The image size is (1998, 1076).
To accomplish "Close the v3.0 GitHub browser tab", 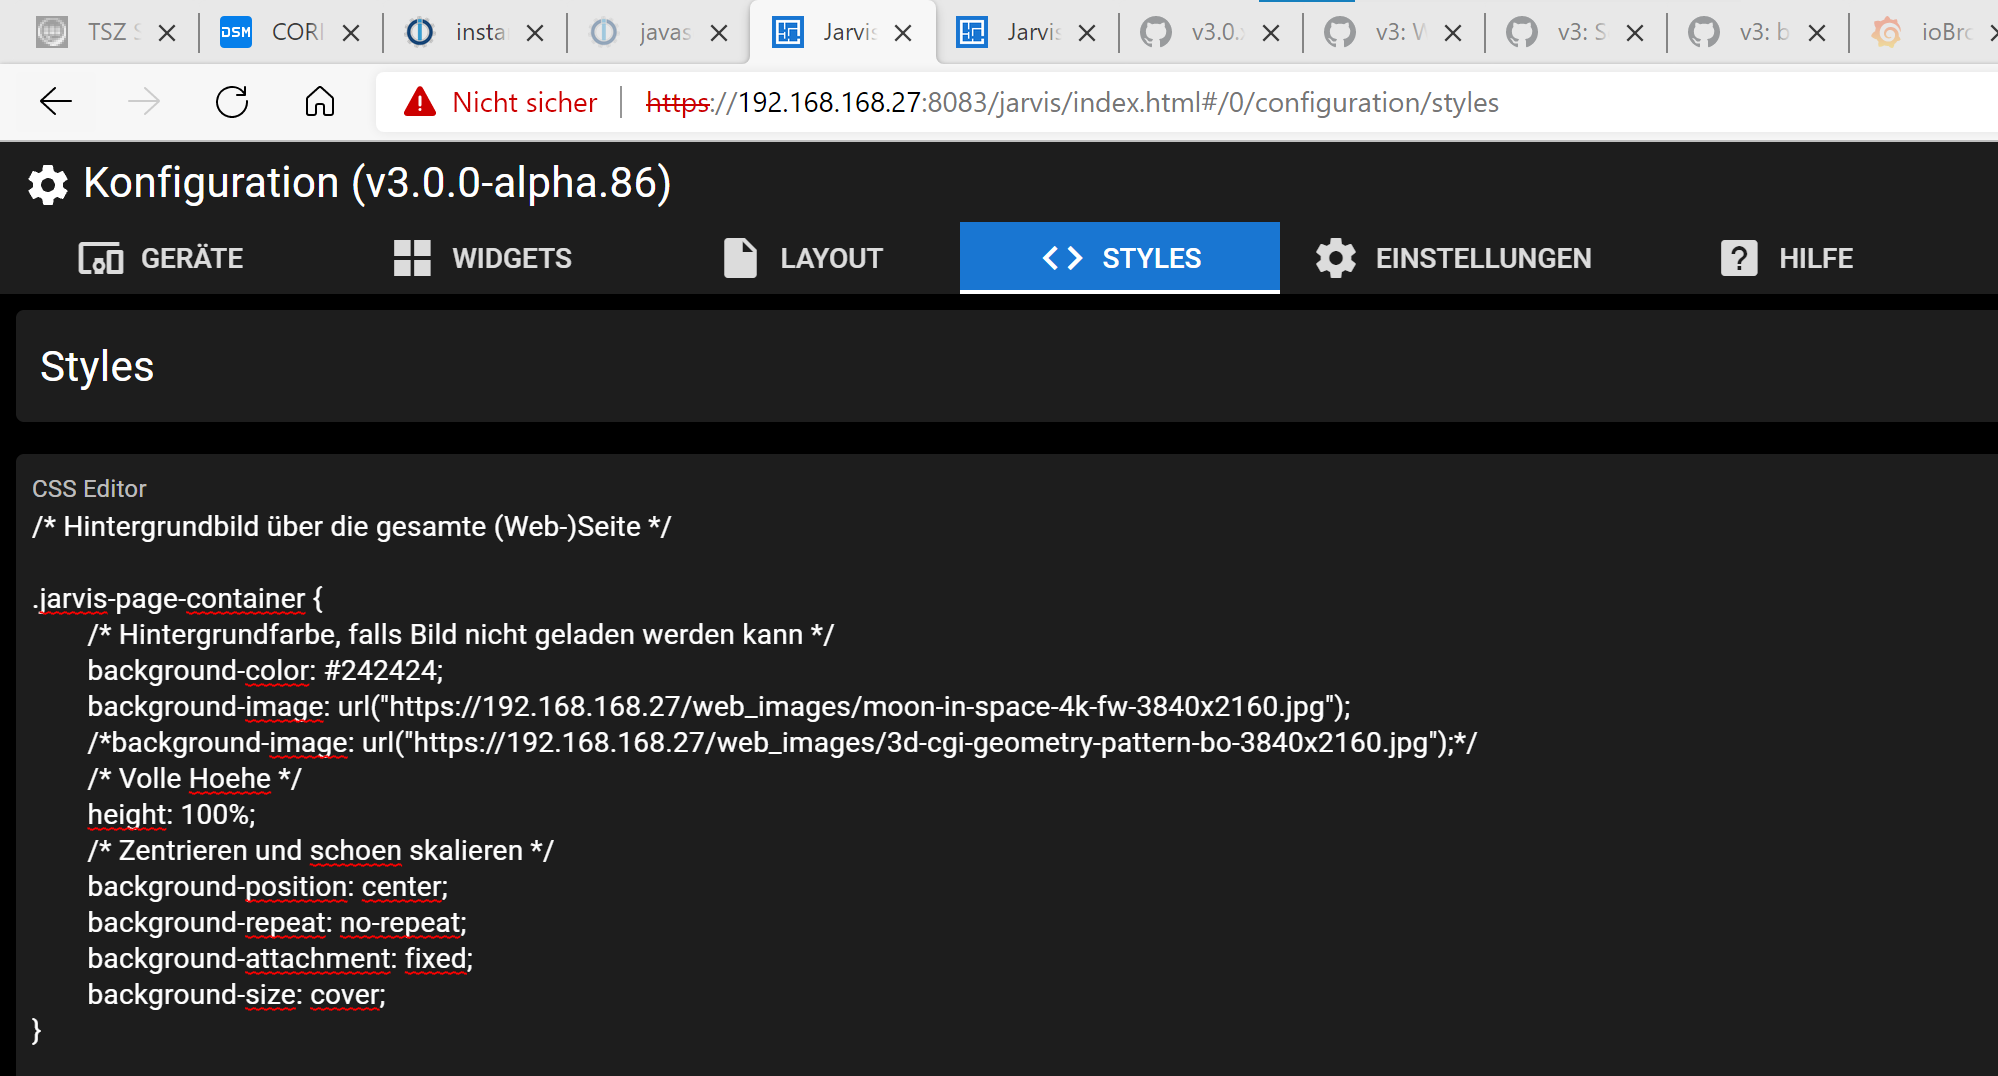I will point(1271,33).
